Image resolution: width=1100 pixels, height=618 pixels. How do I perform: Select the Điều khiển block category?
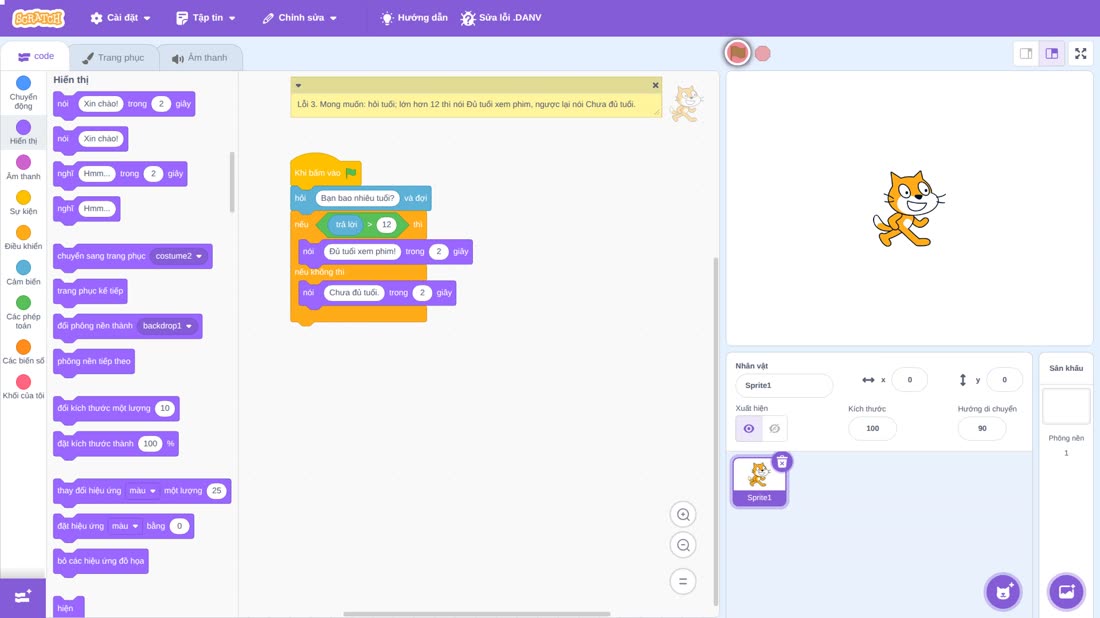pos(23,238)
